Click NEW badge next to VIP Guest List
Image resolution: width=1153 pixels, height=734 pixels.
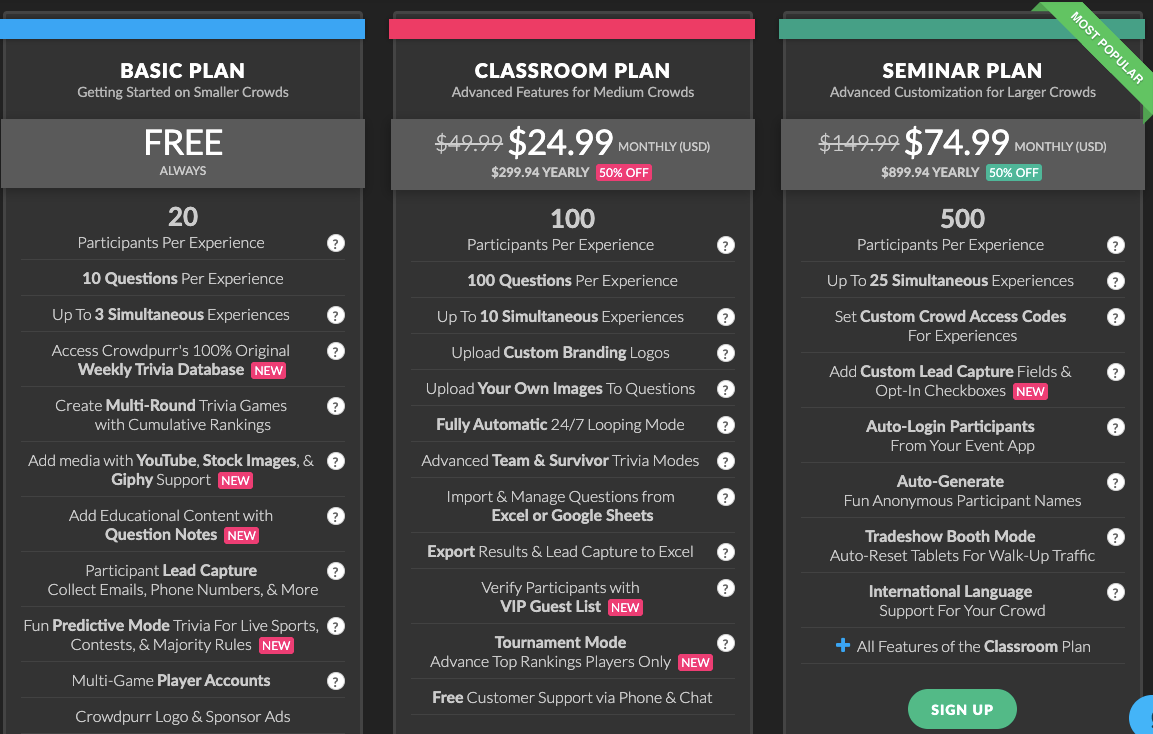tap(625, 607)
